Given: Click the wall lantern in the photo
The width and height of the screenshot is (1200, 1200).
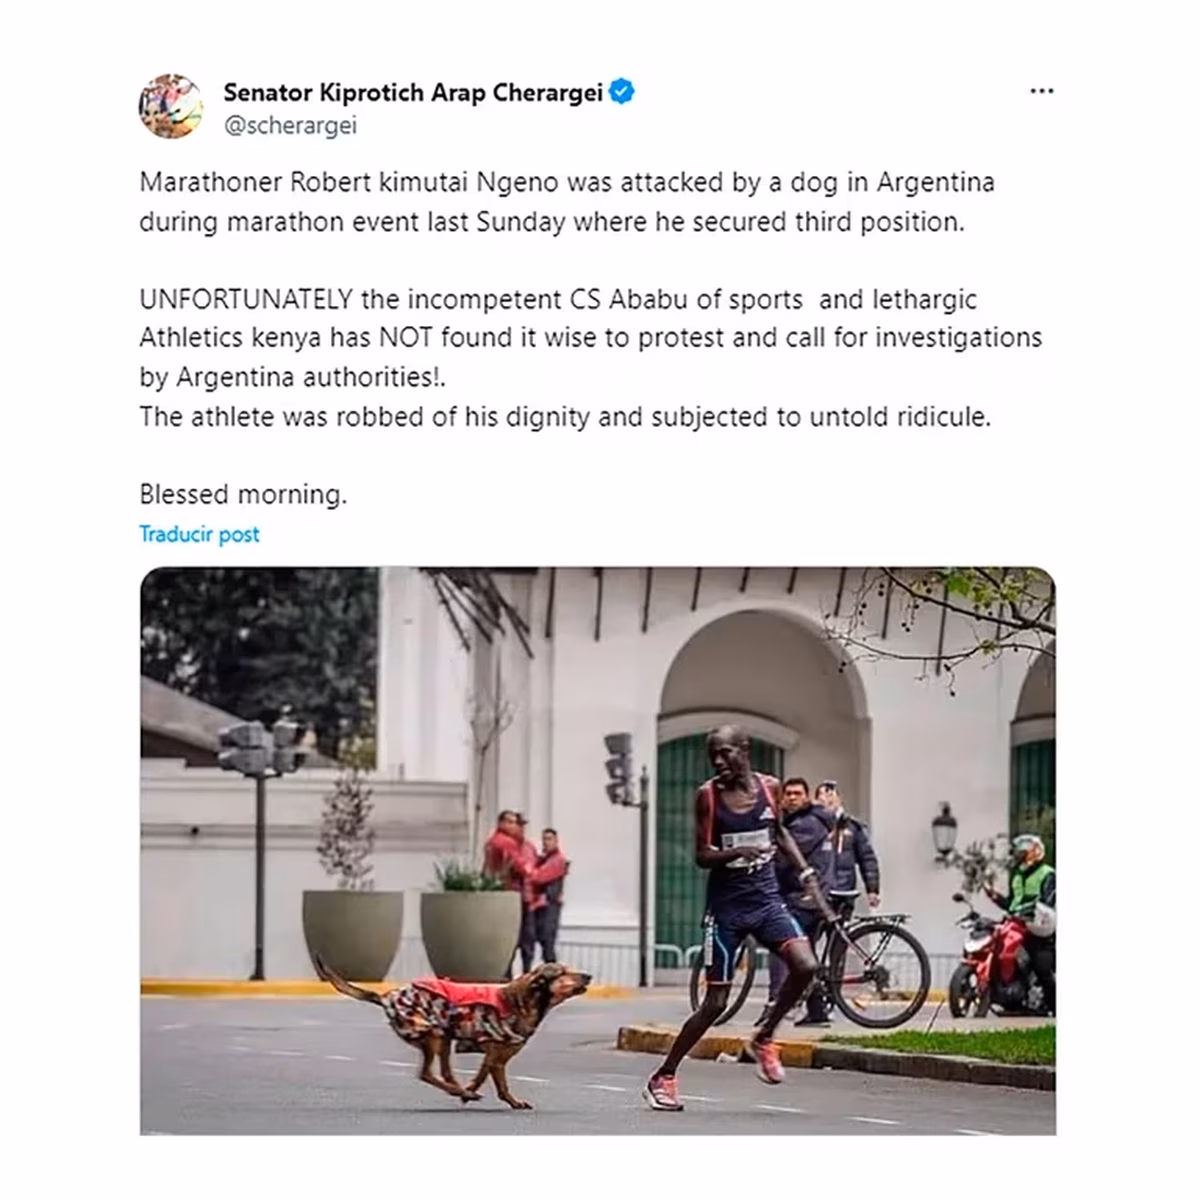Looking at the screenshot, I should 944,832.
